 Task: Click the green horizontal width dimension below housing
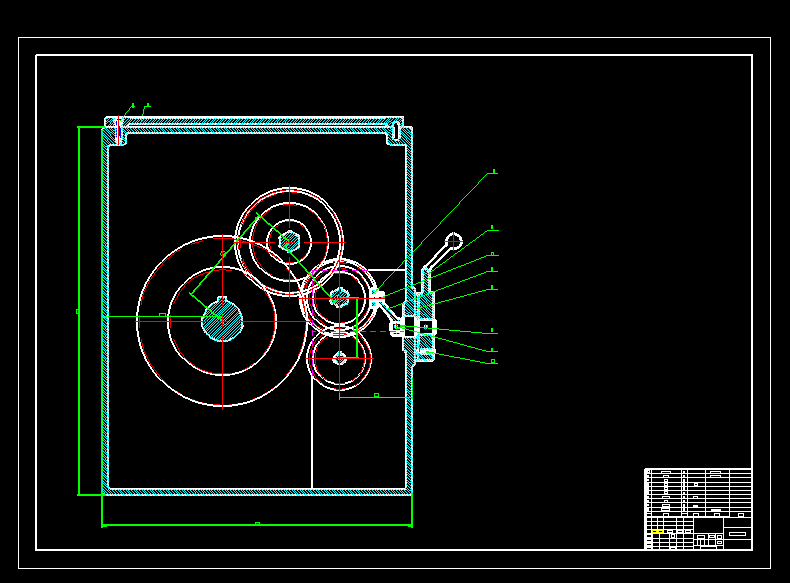[x=257, y=525]
